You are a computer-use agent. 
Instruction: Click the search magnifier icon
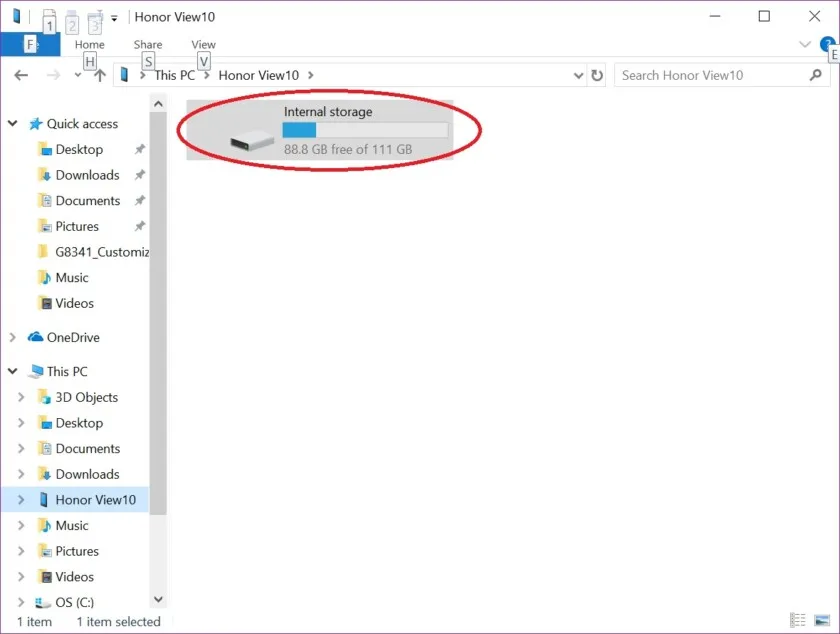pos(816,75)
